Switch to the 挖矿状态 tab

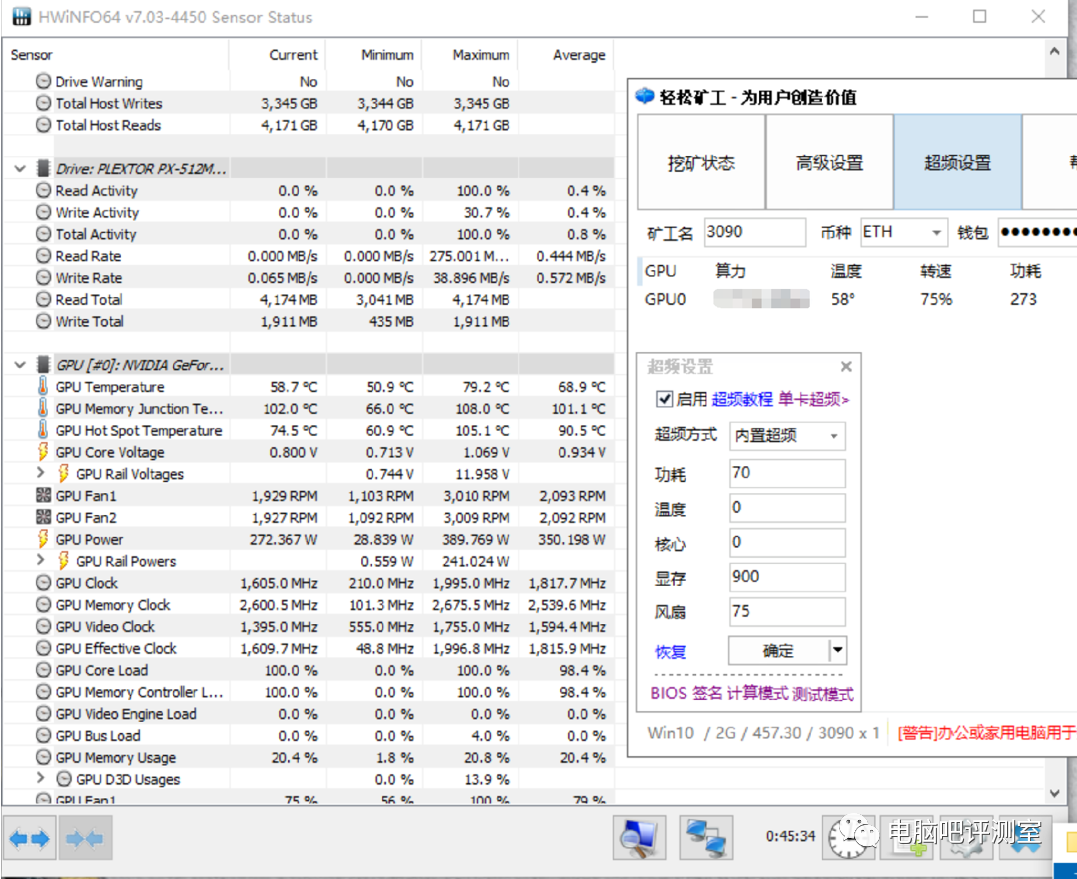tap(701, 162)
